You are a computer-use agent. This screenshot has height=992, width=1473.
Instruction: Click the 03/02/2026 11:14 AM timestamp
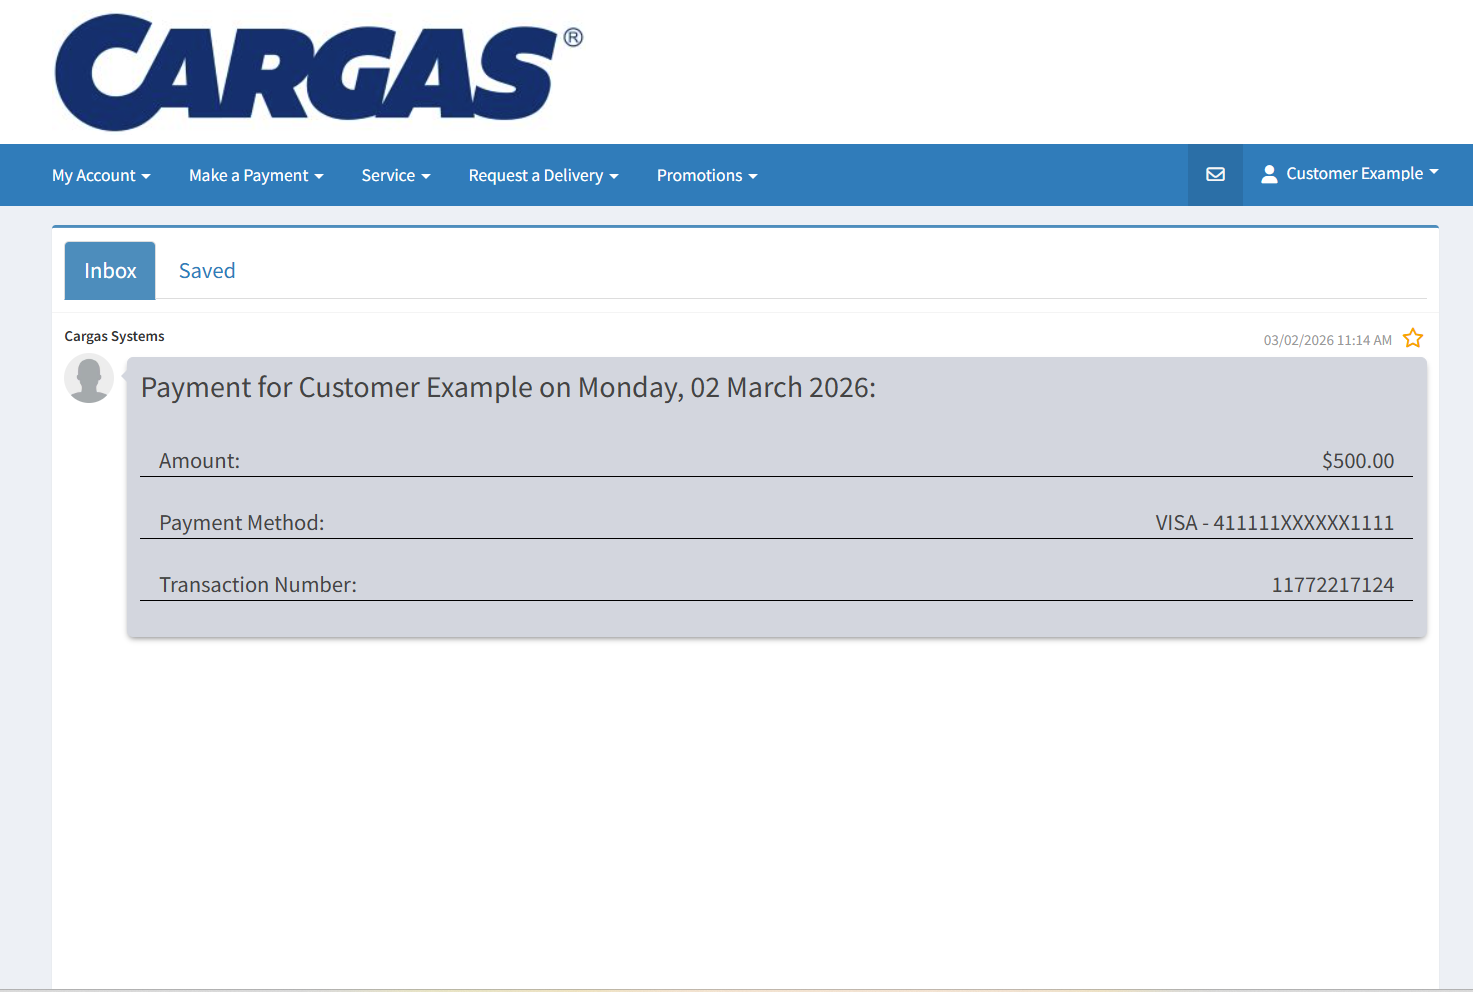click(x=1327, y=341)
